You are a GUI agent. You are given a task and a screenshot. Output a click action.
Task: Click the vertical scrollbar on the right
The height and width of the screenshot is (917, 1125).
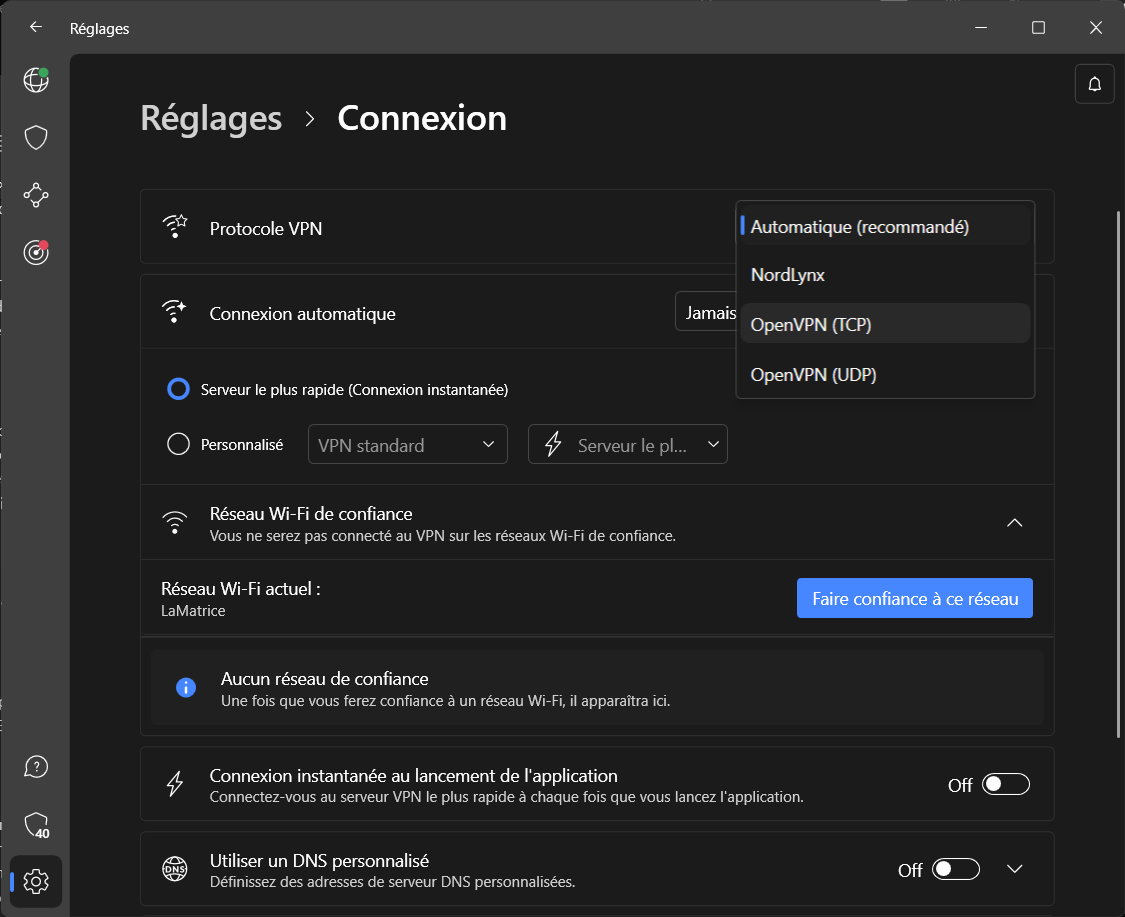[x=1118, y=474]
